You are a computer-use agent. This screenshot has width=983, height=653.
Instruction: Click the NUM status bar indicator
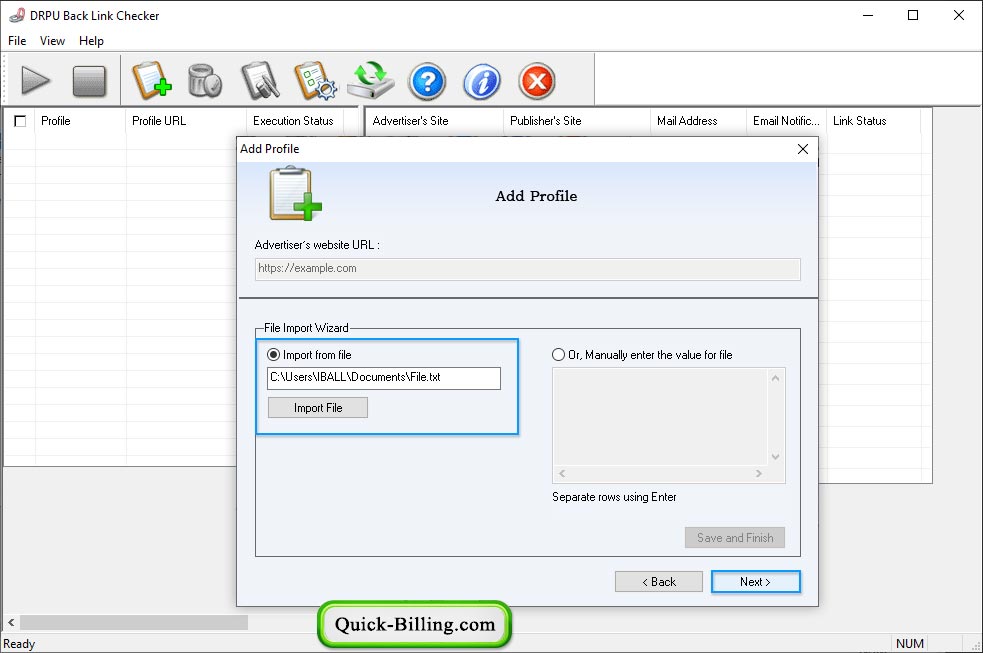pos(910,644)
